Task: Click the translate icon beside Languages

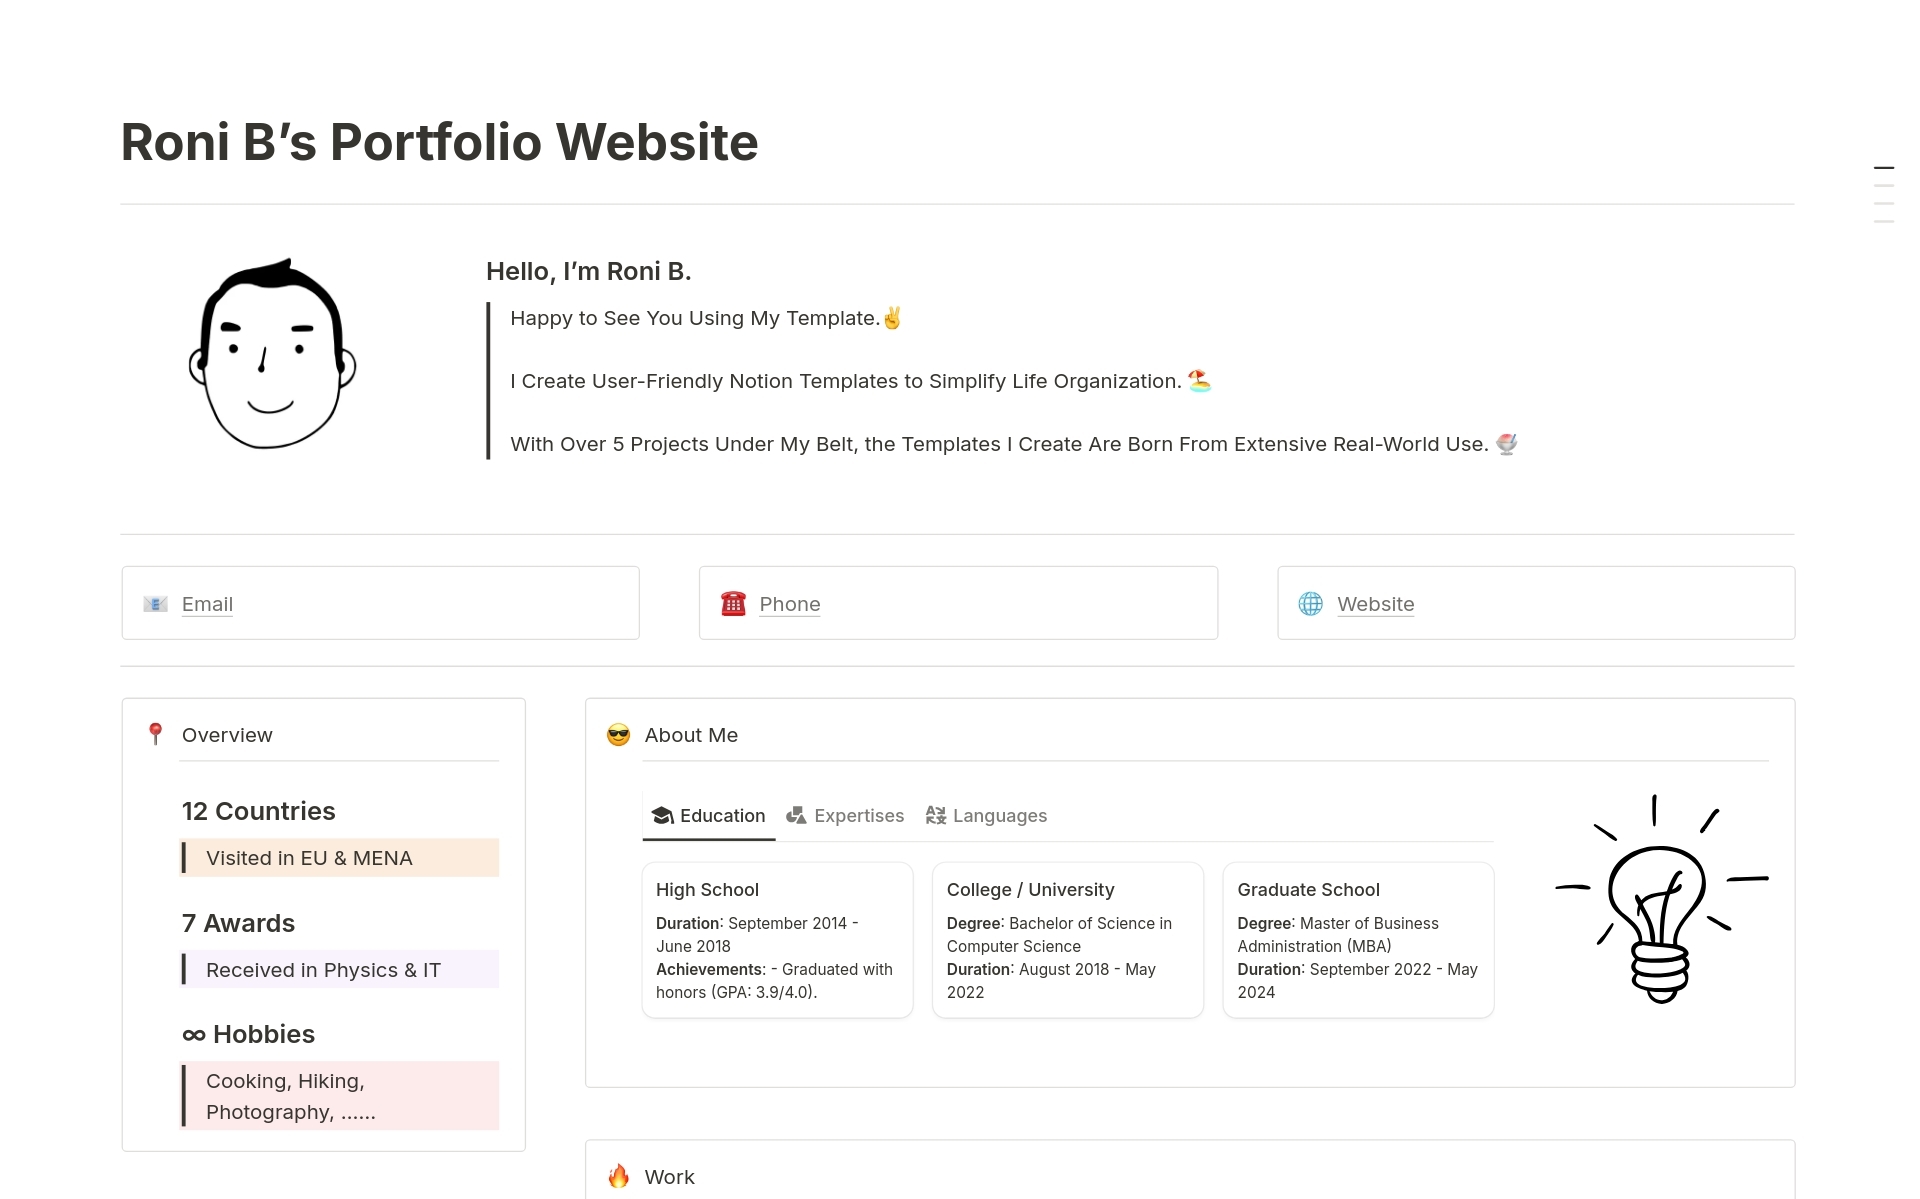Action: [x=935, y=816]
